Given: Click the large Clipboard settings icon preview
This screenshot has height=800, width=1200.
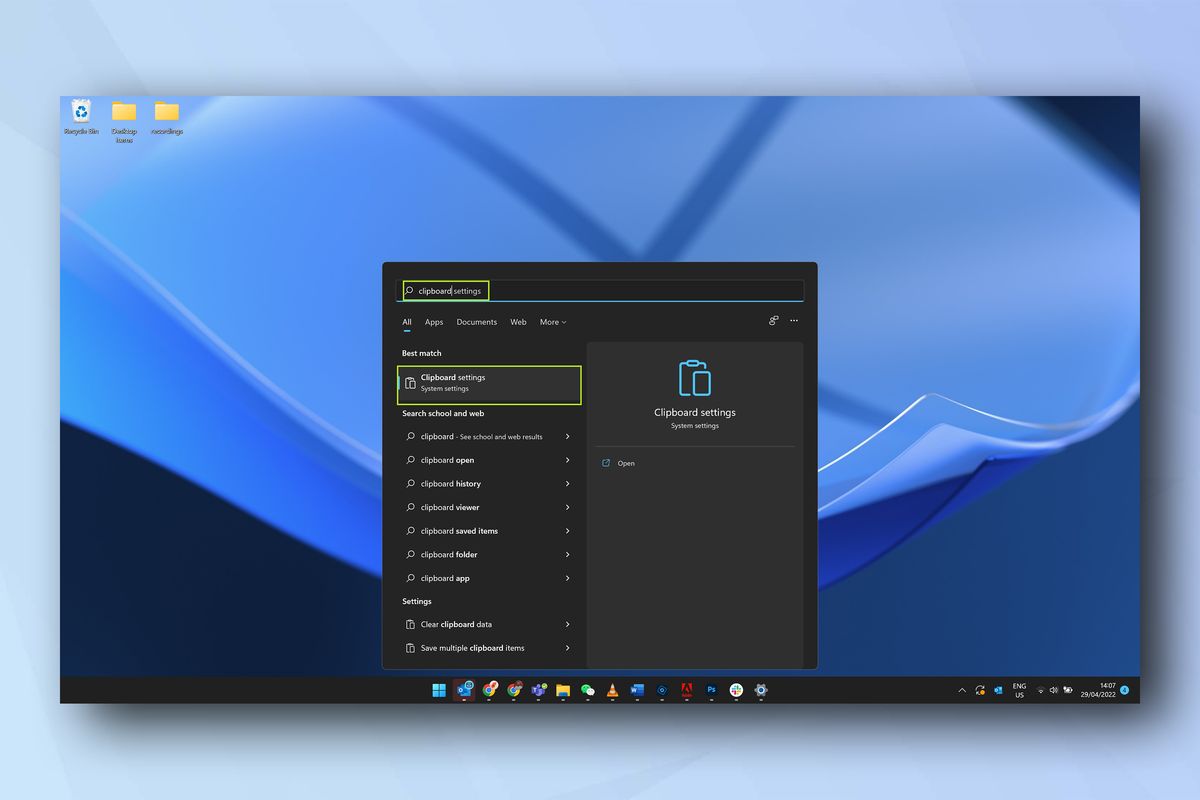Looking at the screenshot, I should (x=694, y=380).
